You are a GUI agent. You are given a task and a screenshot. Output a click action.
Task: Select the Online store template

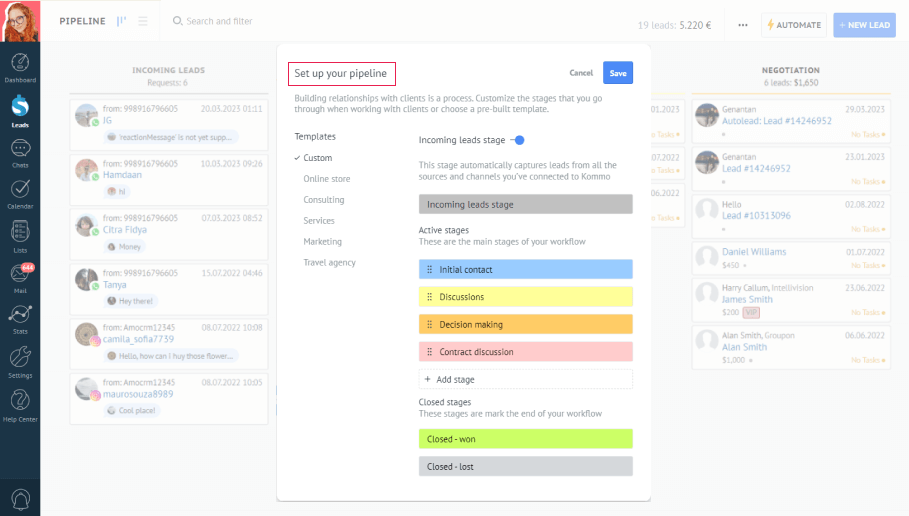click(x=327, y=179)
